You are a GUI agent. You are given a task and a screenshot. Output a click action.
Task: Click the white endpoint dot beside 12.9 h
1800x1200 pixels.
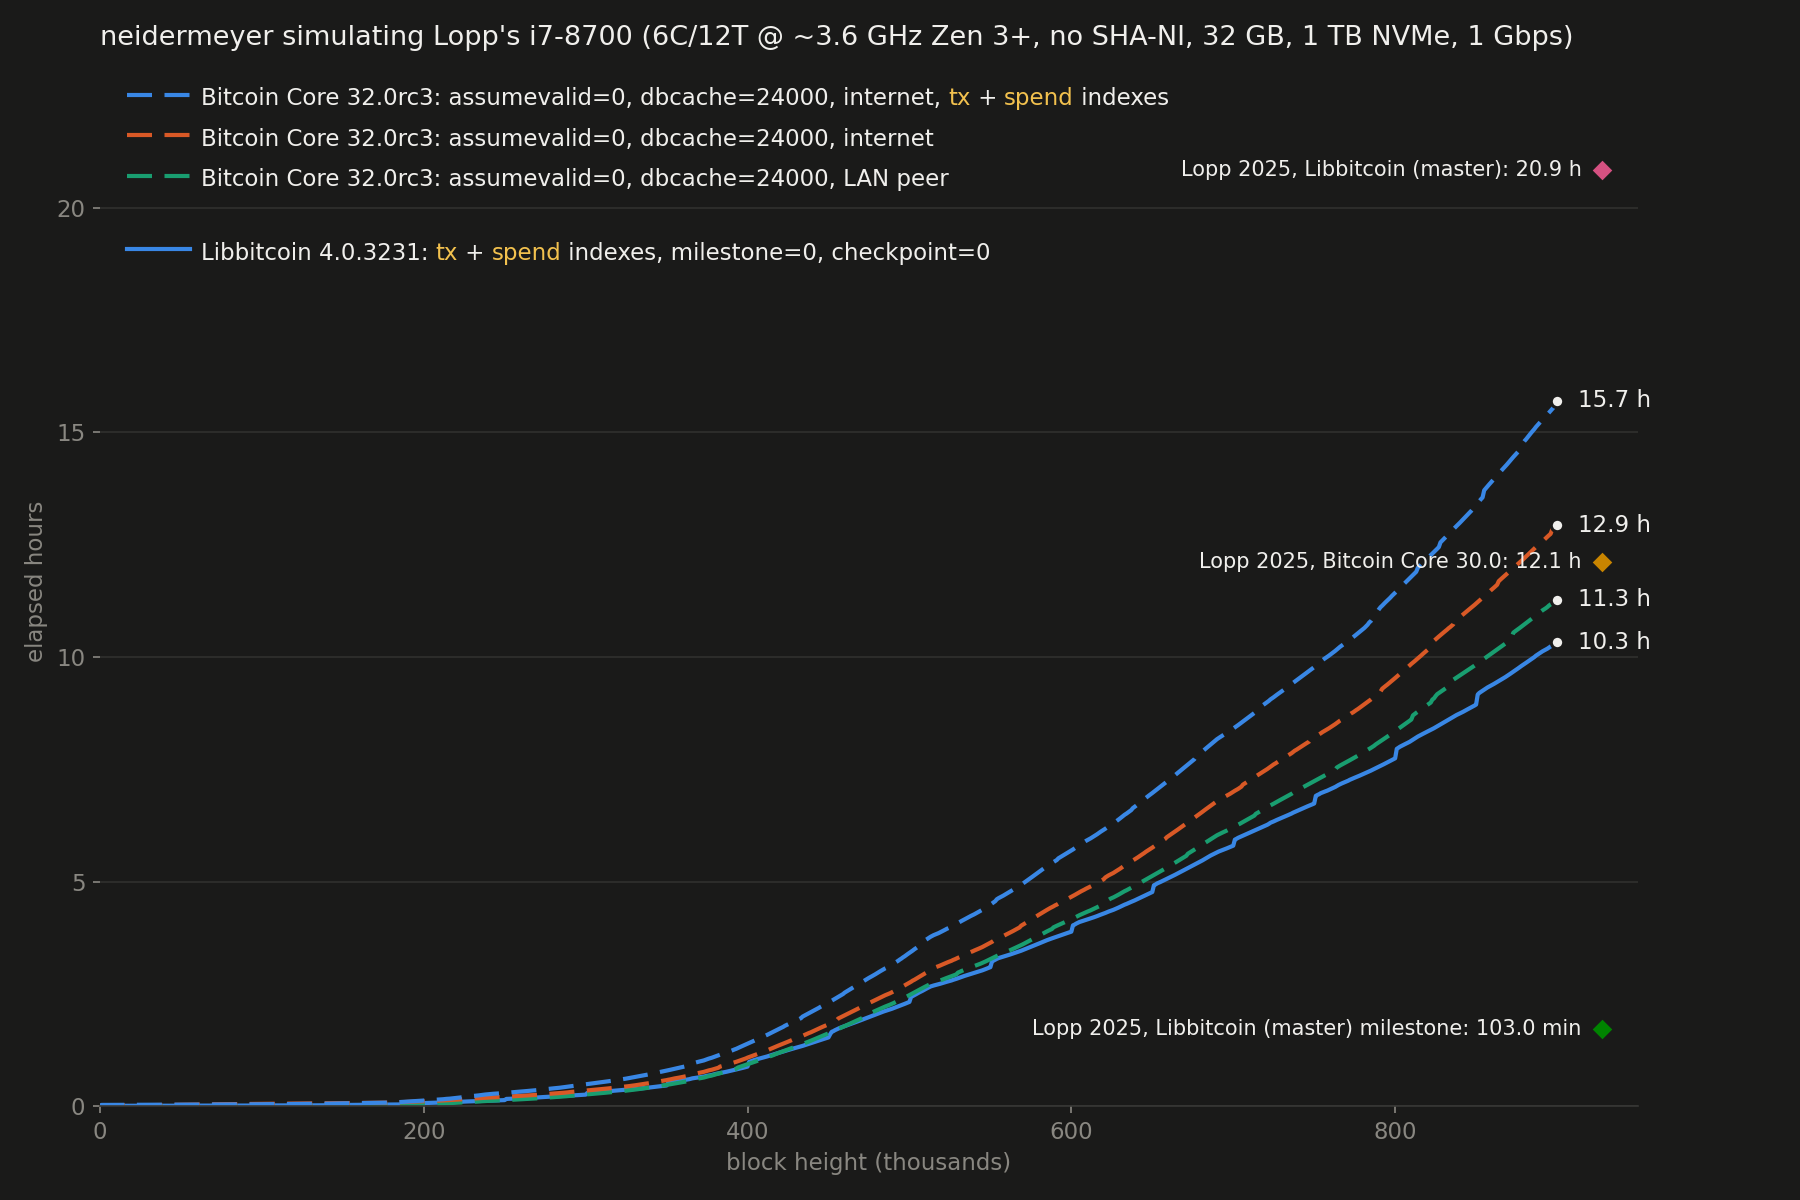pos(1557,525)
